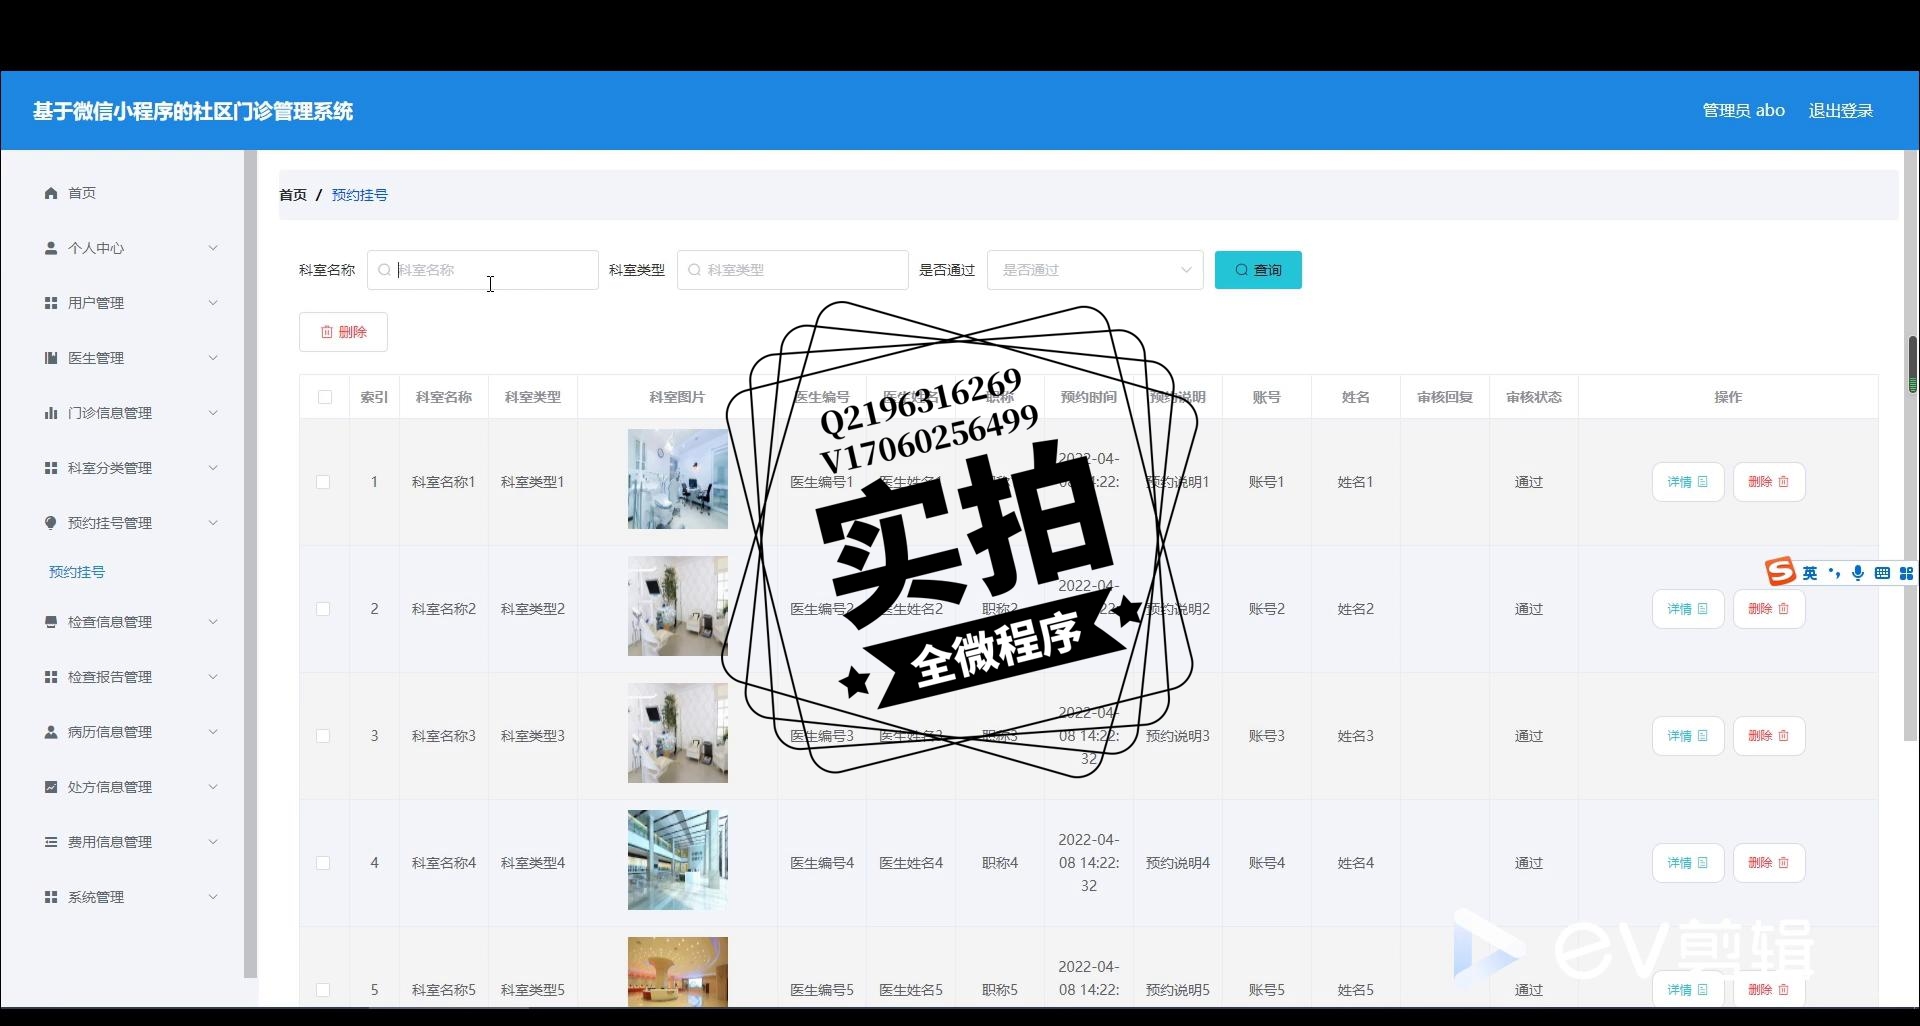Click the home icon beside 首页 in the sidebar

click(51, 193)
